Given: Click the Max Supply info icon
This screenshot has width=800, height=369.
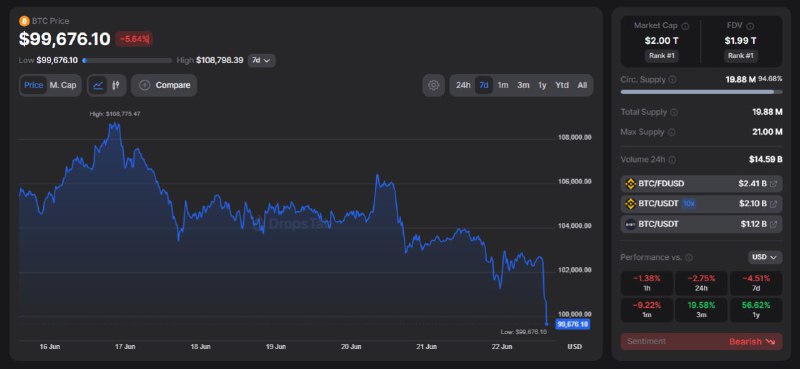Looking at the screenshot, I should (x=671, y=132).
